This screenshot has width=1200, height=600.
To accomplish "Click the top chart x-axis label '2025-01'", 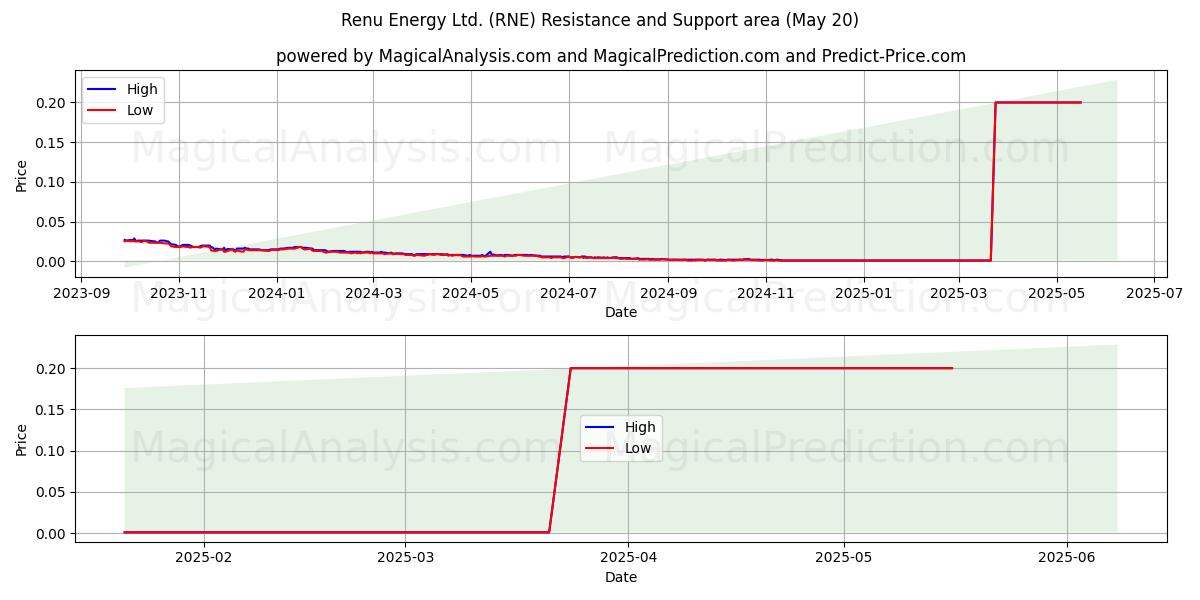I will [x=863, y=292].
